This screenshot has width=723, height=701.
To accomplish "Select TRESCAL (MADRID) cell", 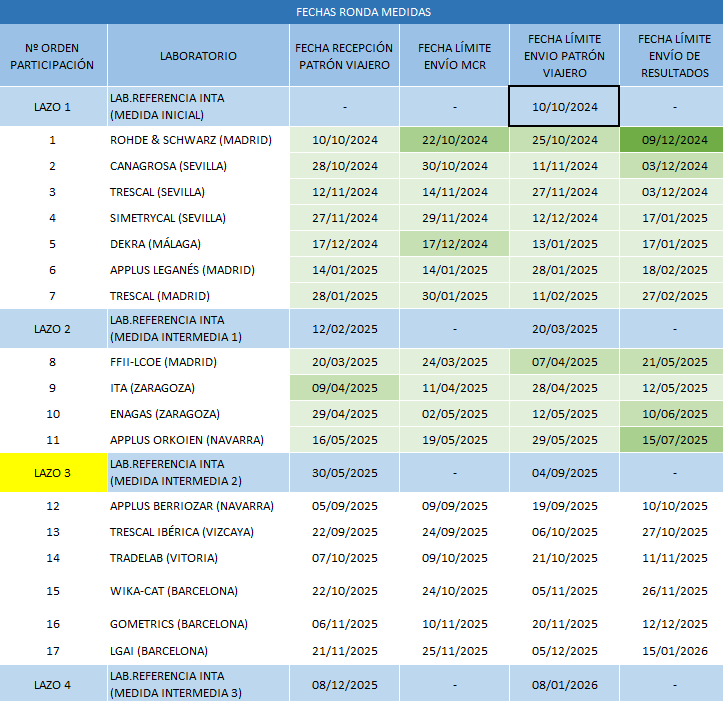I will click(198, 296).
